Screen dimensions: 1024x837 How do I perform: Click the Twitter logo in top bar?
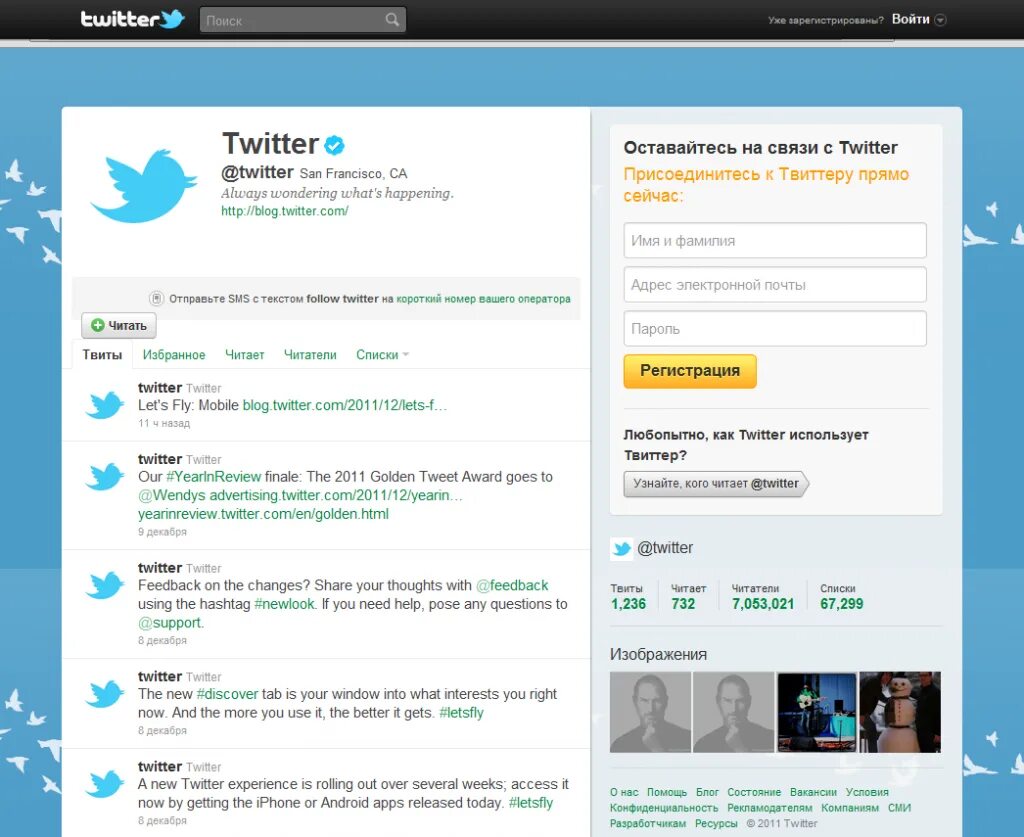click(133, 19)
